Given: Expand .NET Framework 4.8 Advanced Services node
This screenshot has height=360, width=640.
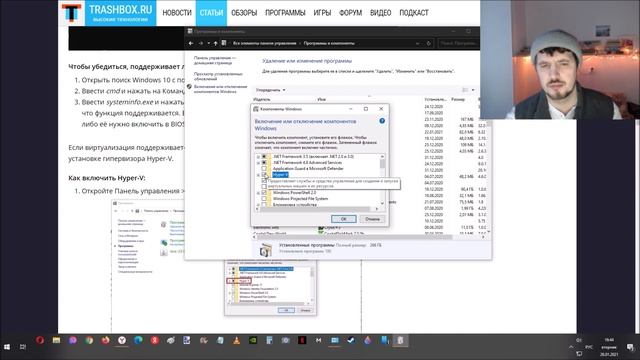Looking at the screenshot, I should click(258, 162).
